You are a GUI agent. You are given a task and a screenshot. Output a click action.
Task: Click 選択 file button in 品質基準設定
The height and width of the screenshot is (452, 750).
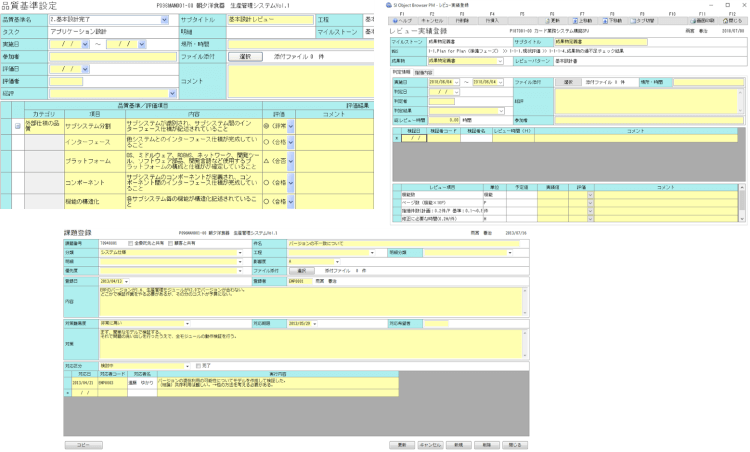click(x=247, y=56)
